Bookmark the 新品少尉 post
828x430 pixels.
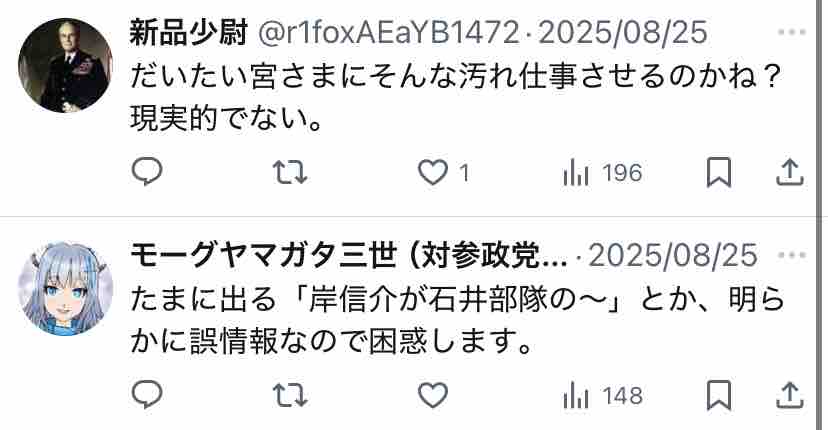719,172
